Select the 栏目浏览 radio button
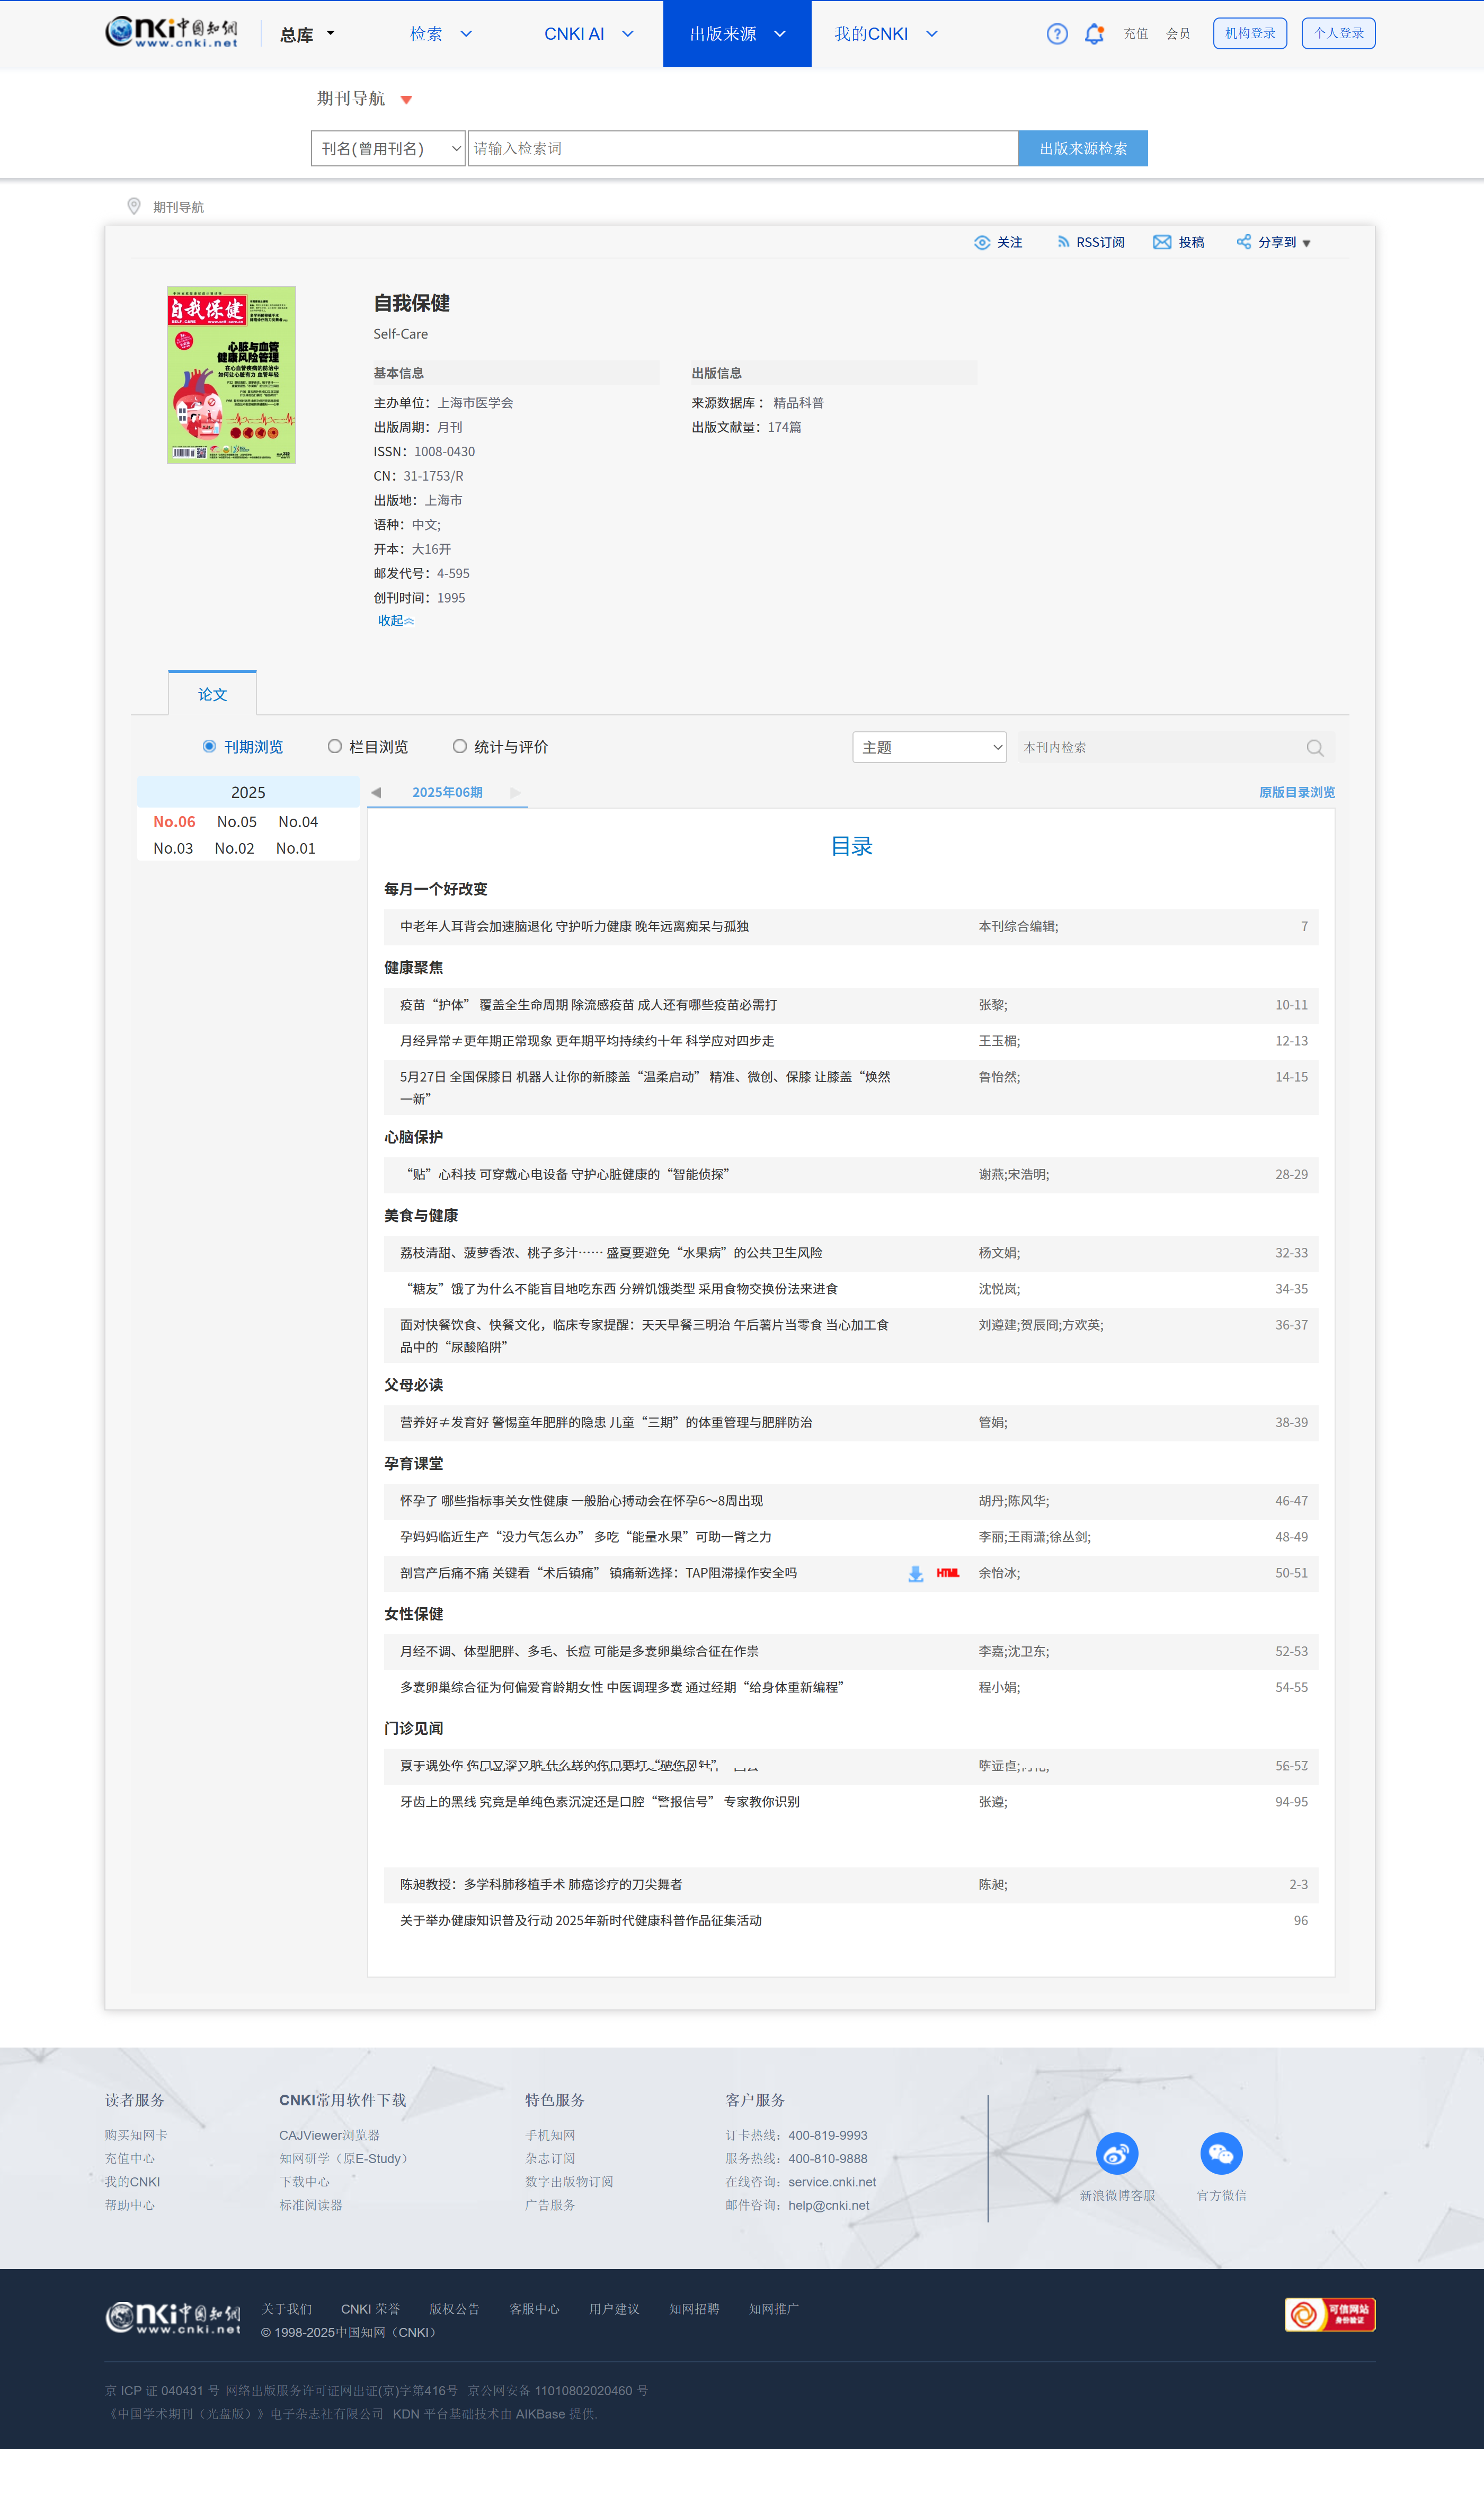This screenshot has height=2516, width=1484. point(335,747)
